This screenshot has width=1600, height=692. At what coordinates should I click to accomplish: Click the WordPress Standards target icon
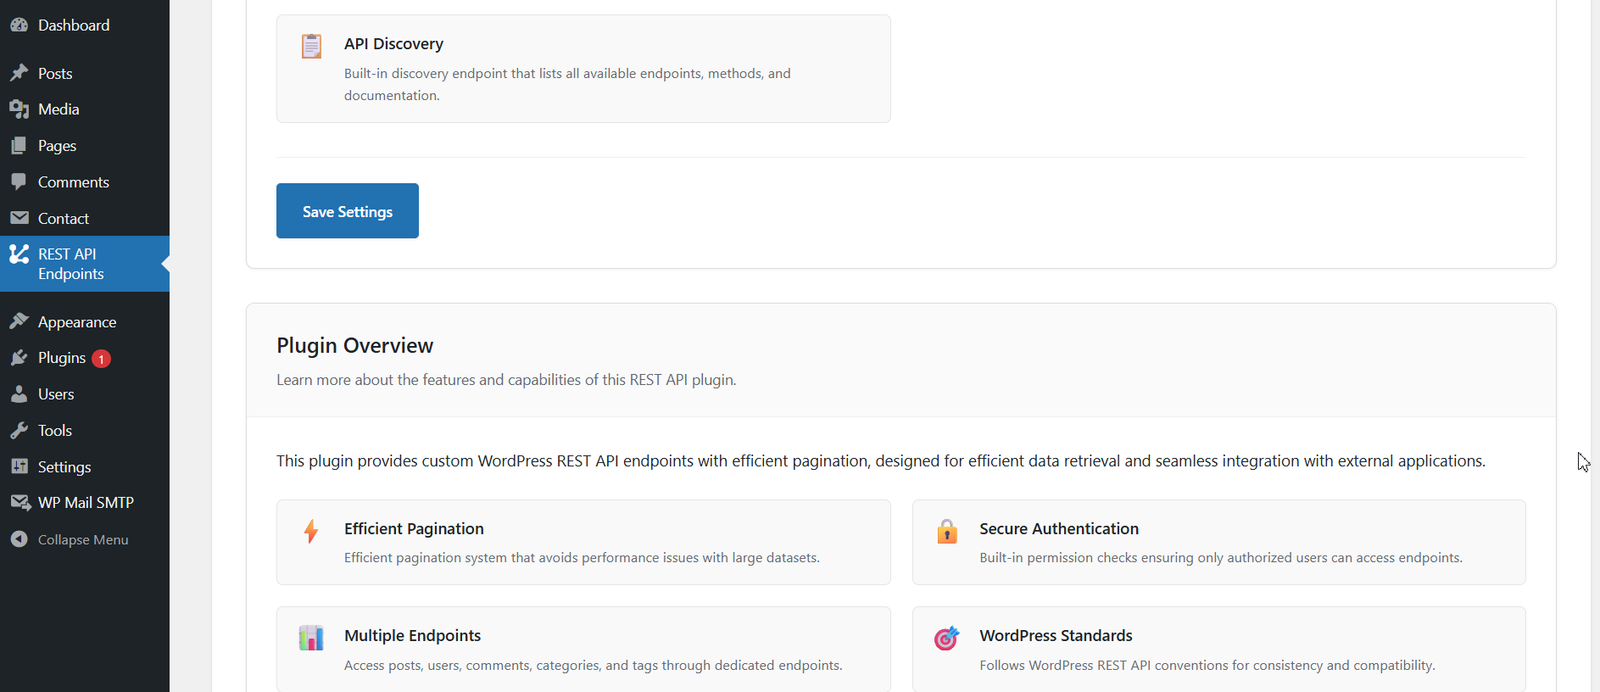pyautogui.click(x=947, y=638)
